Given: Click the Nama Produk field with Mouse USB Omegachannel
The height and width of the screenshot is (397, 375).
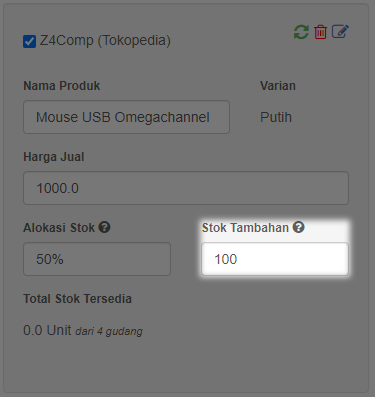Looking at the screenshot, I should coord(126,117).
